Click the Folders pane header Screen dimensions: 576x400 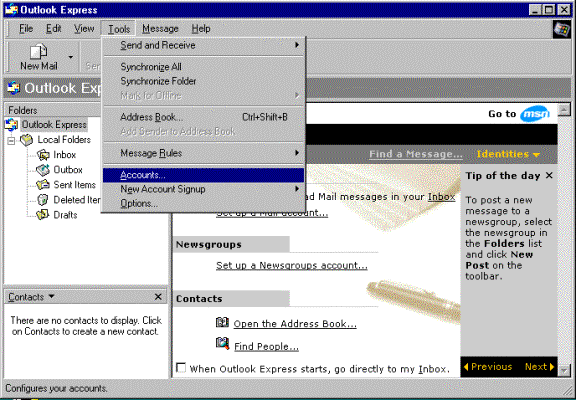(51, 110)
